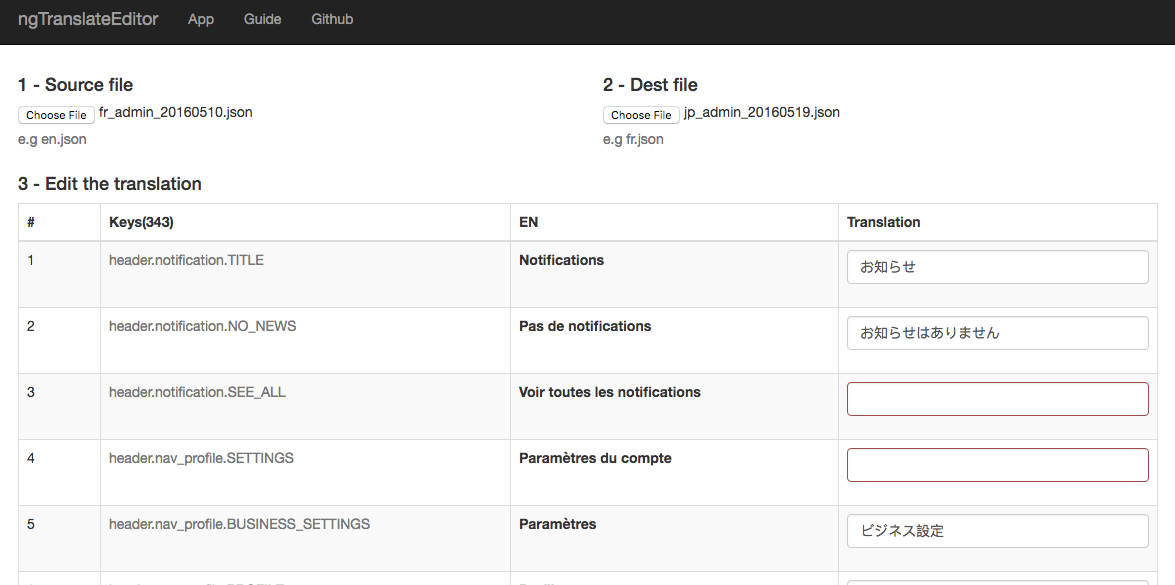Click the translation field containing お知らせ
Viewport: 1175px width, 585px height.
997,266
